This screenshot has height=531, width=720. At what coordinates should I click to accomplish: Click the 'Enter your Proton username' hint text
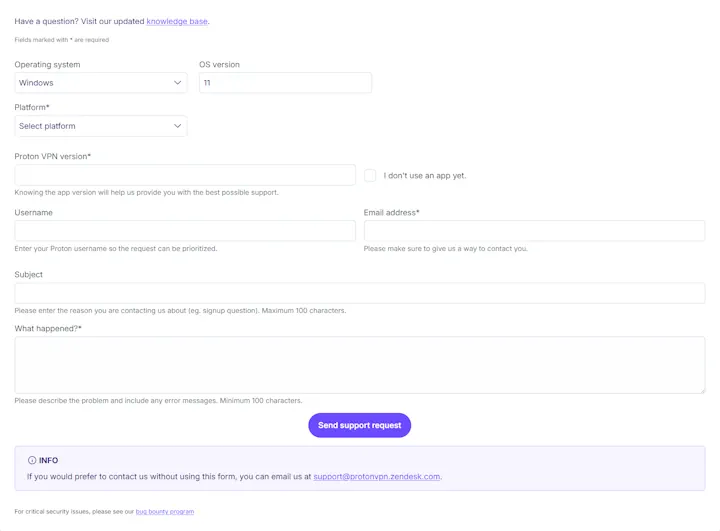pyautogui.click(x=116, y=249)
